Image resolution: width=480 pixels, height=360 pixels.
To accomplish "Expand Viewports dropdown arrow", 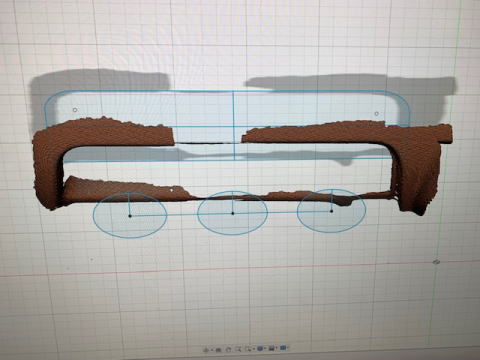I will point(288,348).
